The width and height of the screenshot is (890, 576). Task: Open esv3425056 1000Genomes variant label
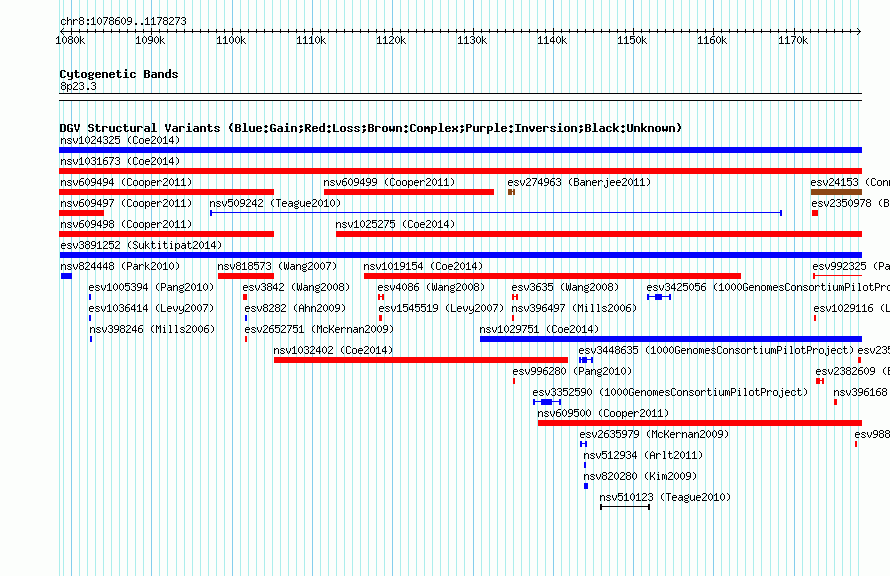(768, 287)
